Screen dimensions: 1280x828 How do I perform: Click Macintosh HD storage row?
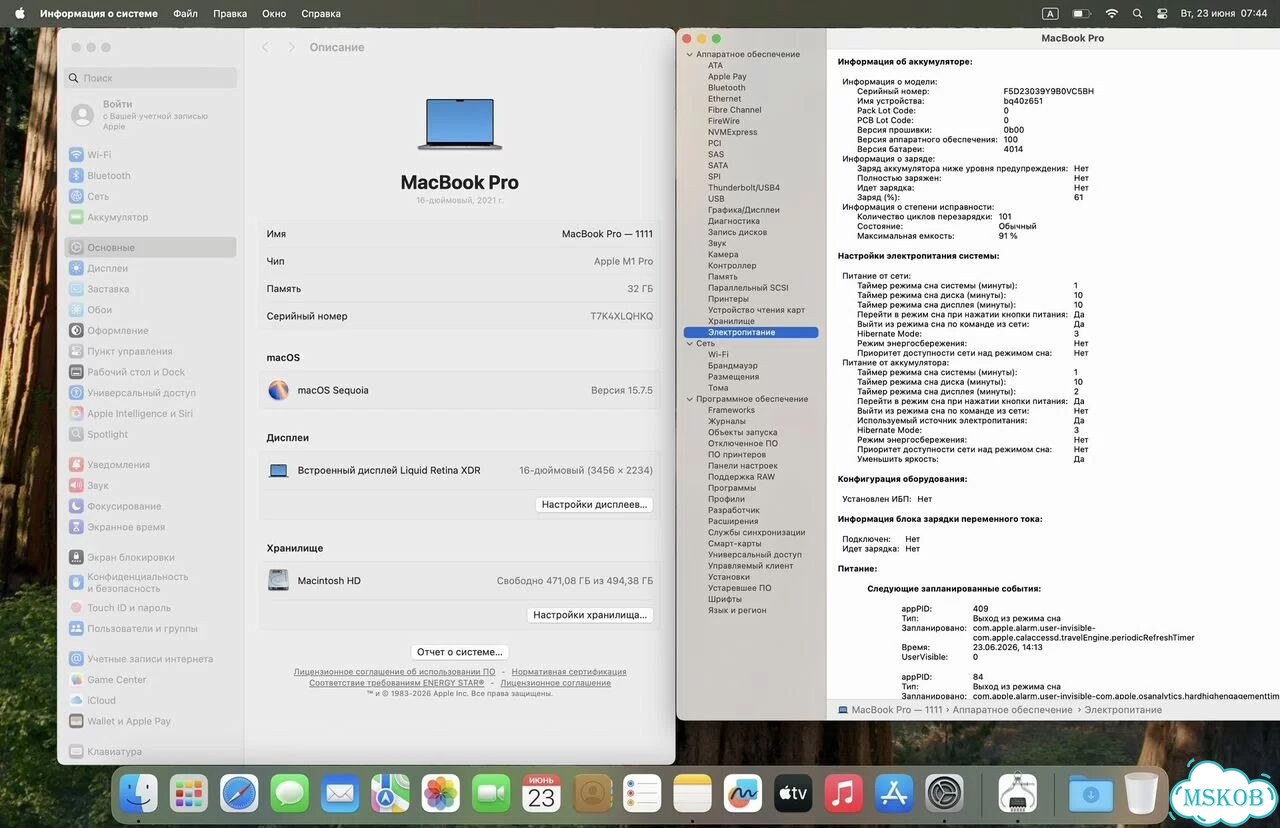460,580
